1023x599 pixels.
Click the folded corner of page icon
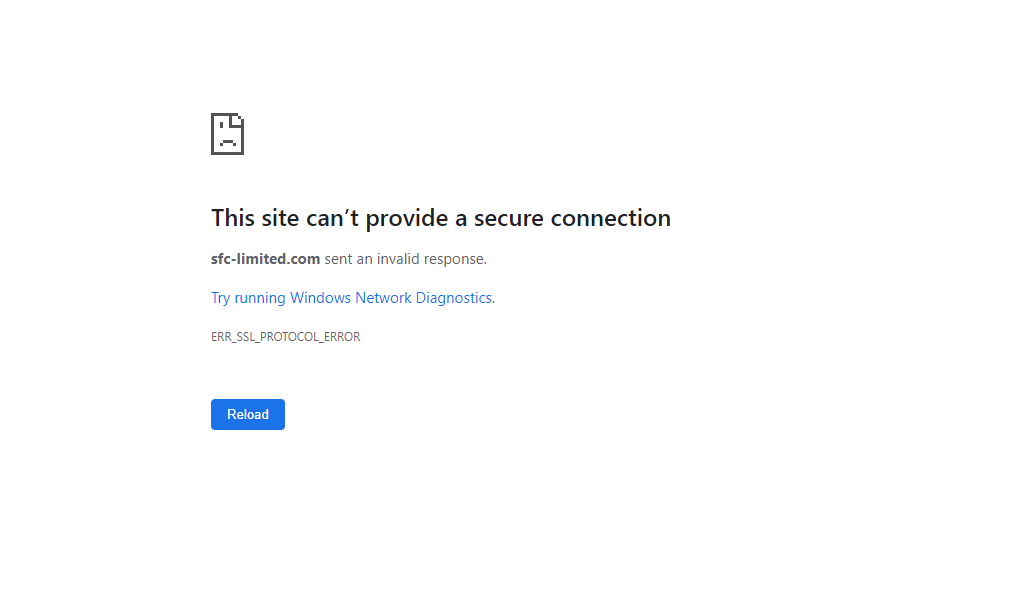(237, 120)
